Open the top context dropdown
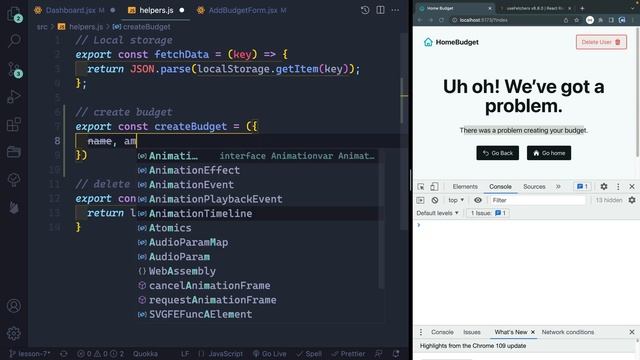This screenshot has height=360, width=640. (x=456, y=200)
